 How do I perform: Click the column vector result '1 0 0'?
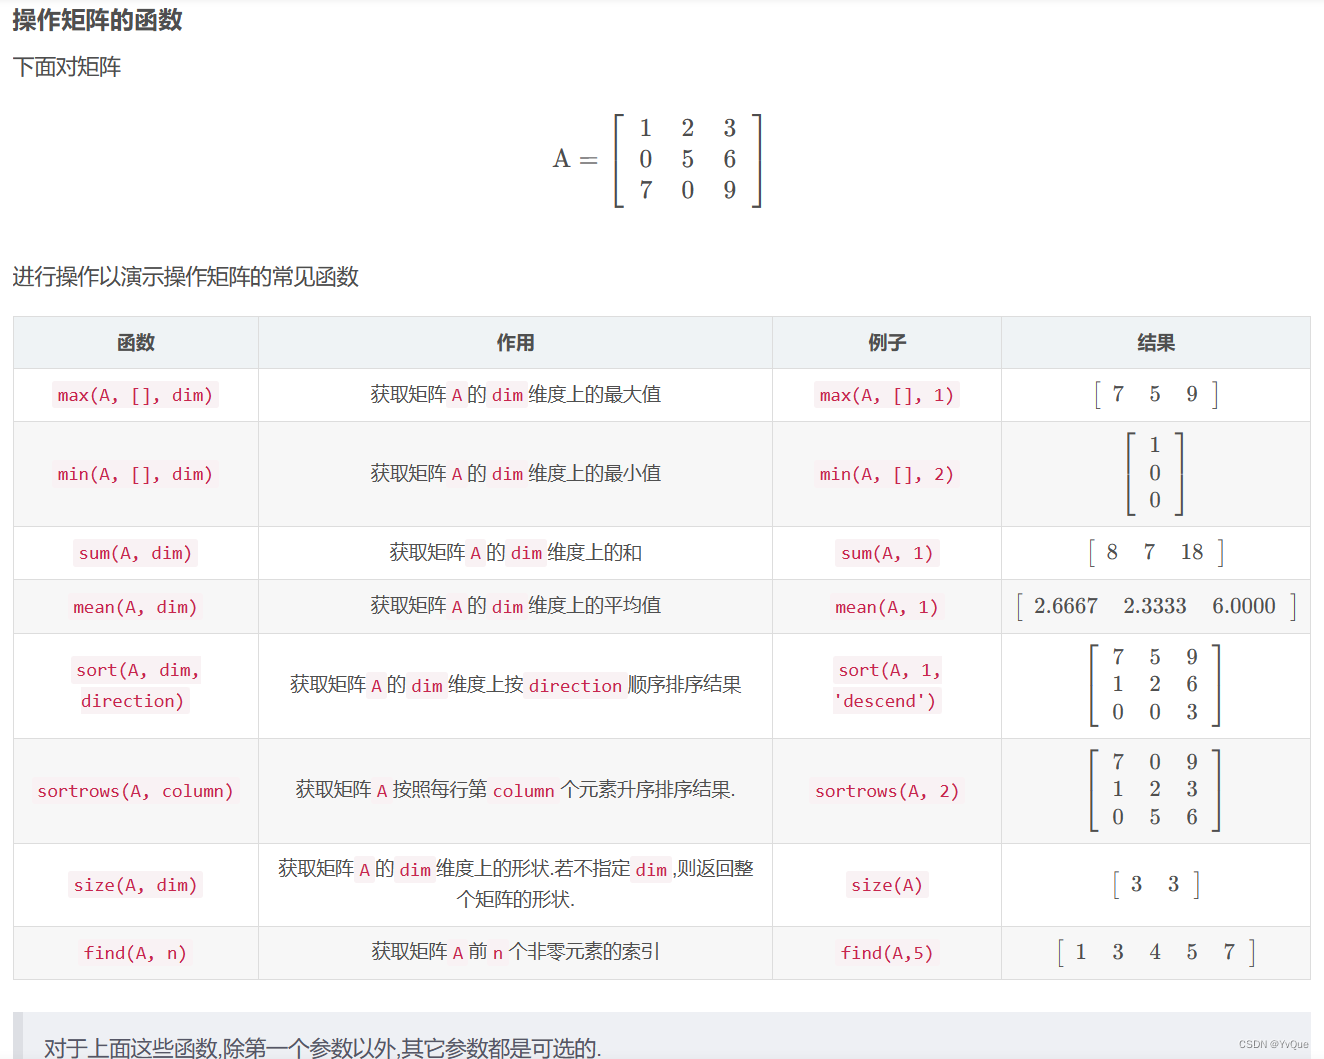pos(1155,474)
